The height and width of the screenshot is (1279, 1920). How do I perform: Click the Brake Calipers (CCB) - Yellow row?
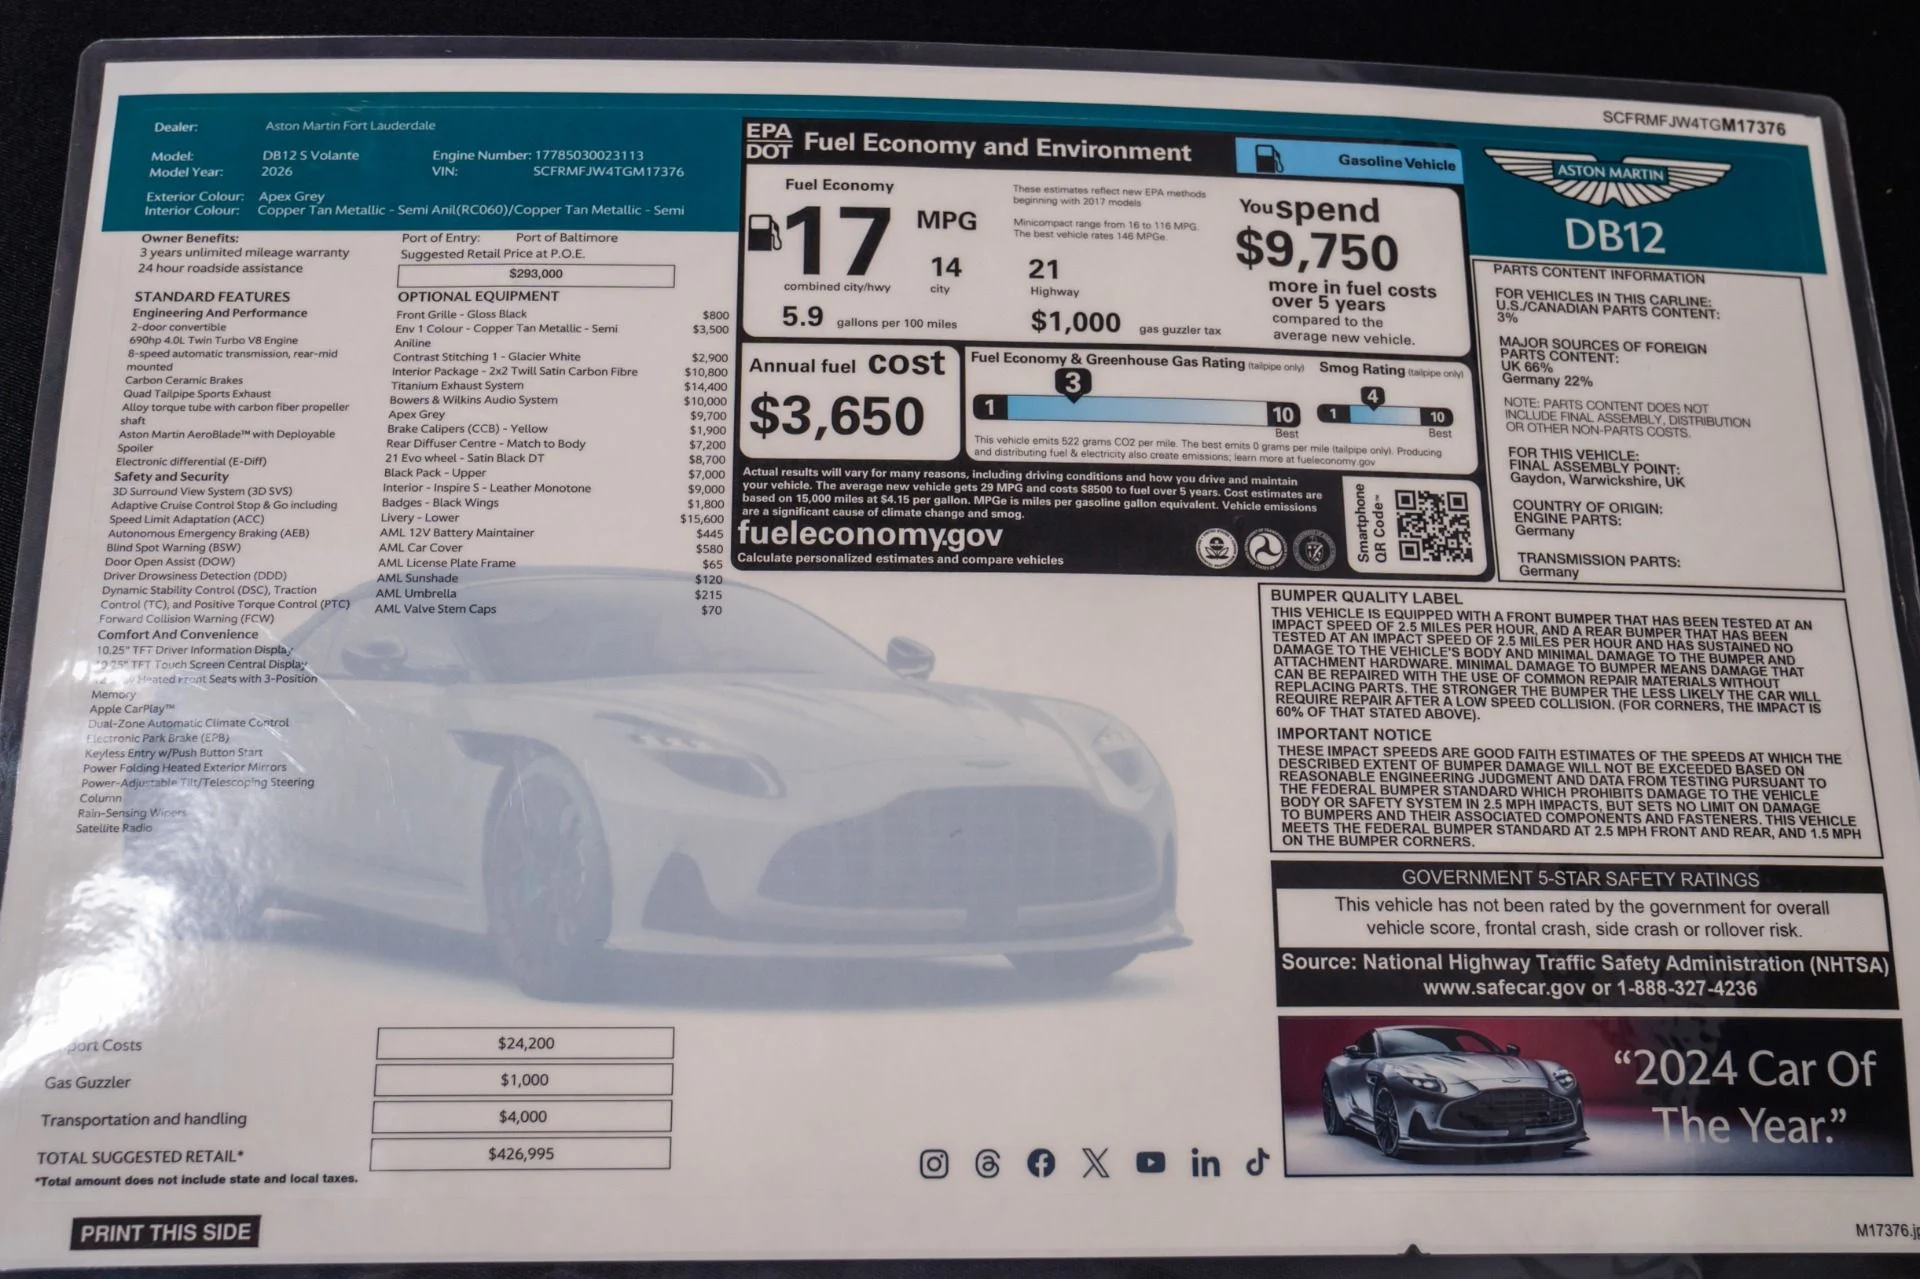point(556,430)
